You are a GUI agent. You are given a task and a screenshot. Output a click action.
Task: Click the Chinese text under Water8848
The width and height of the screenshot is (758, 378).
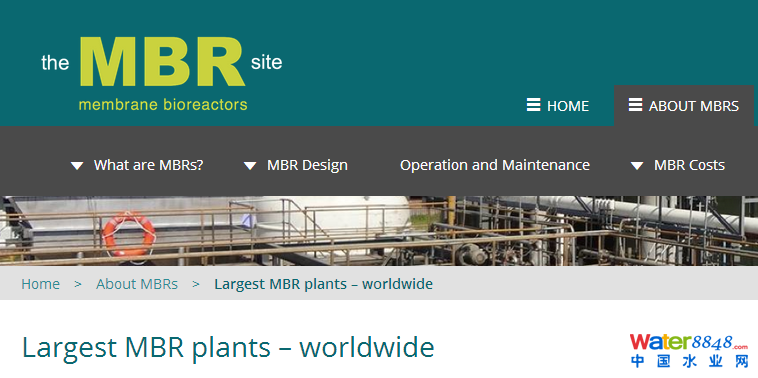(689, 361)
